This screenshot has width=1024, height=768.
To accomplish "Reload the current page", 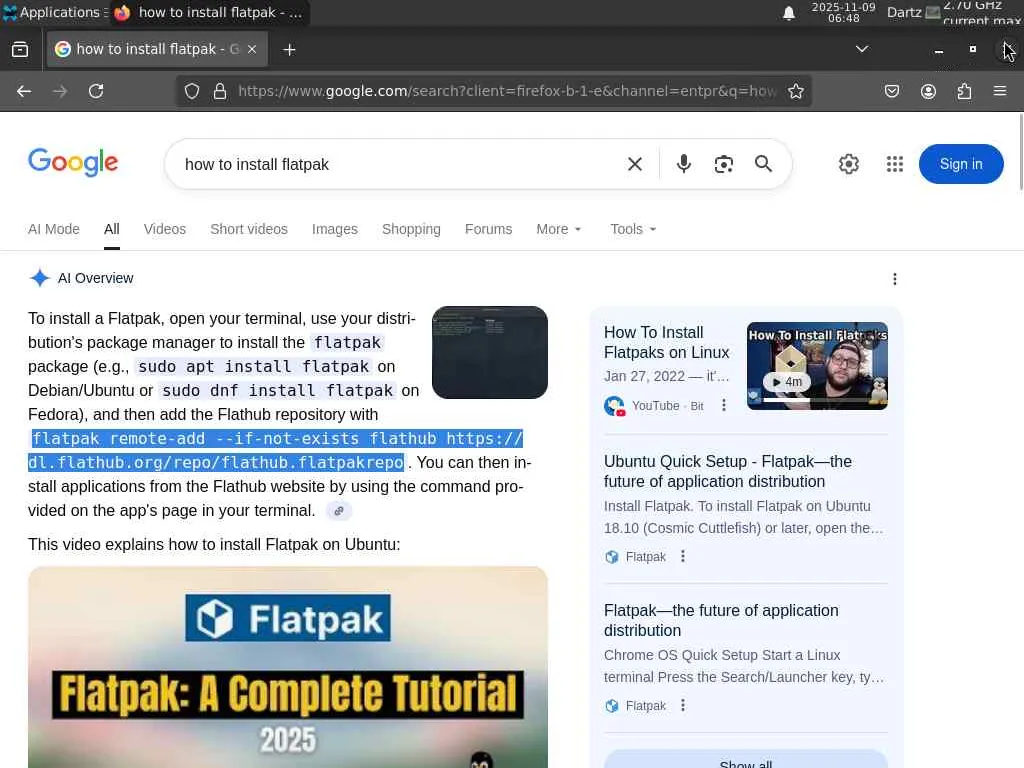I will coord(96,91).
